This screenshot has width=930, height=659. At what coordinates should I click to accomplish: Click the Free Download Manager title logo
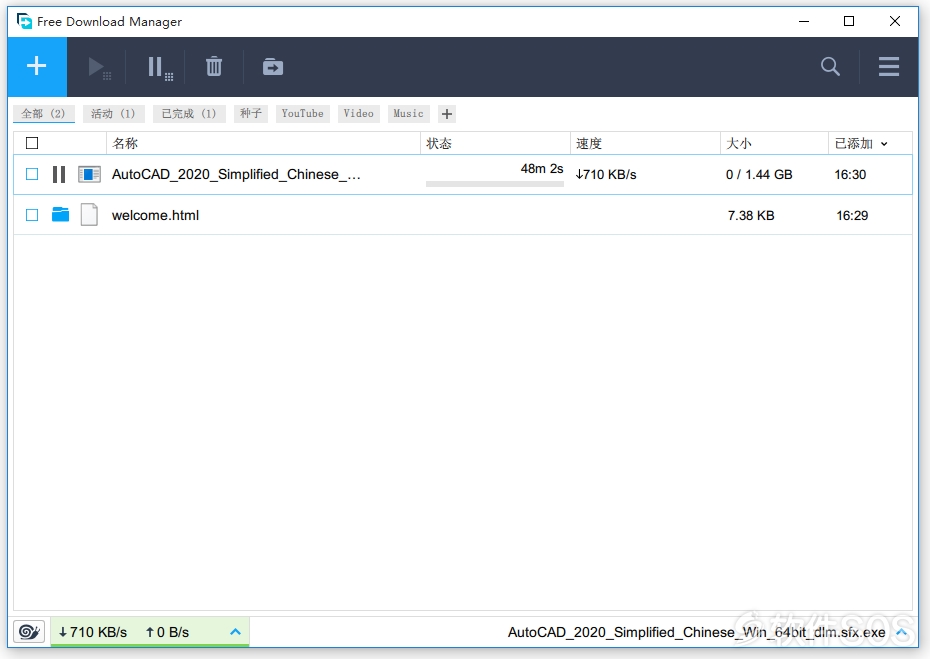tap(24, 21)
